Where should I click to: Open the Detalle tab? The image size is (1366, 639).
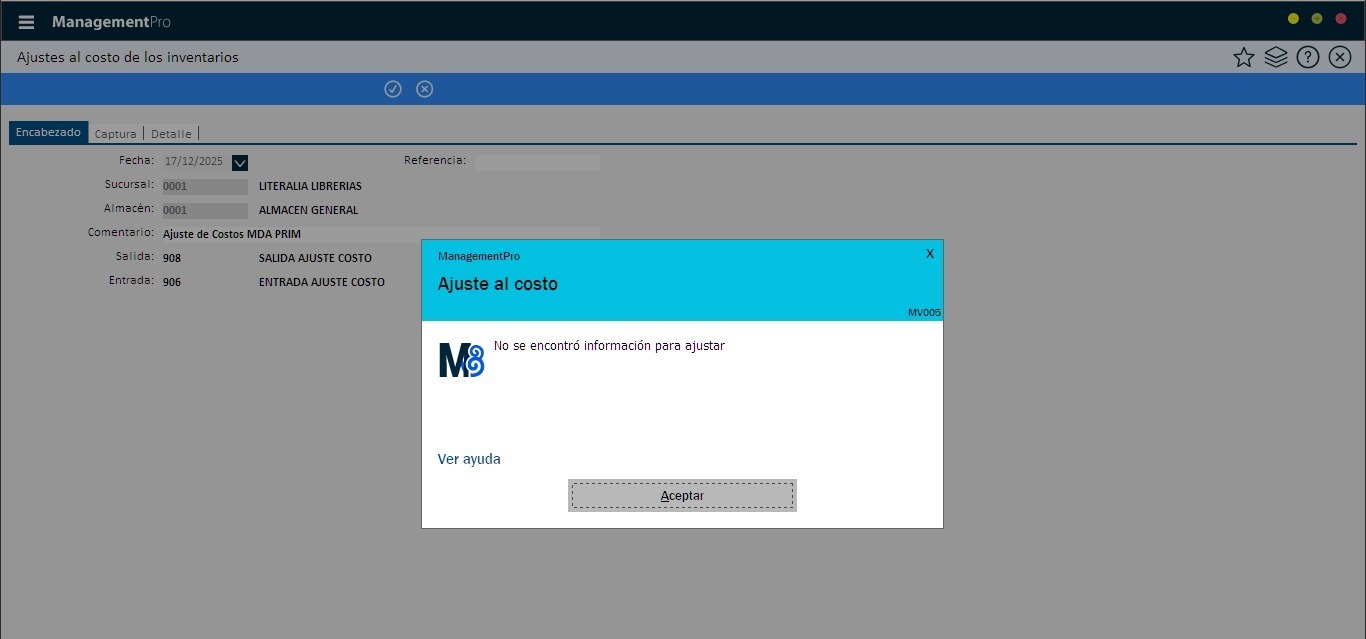171,134
